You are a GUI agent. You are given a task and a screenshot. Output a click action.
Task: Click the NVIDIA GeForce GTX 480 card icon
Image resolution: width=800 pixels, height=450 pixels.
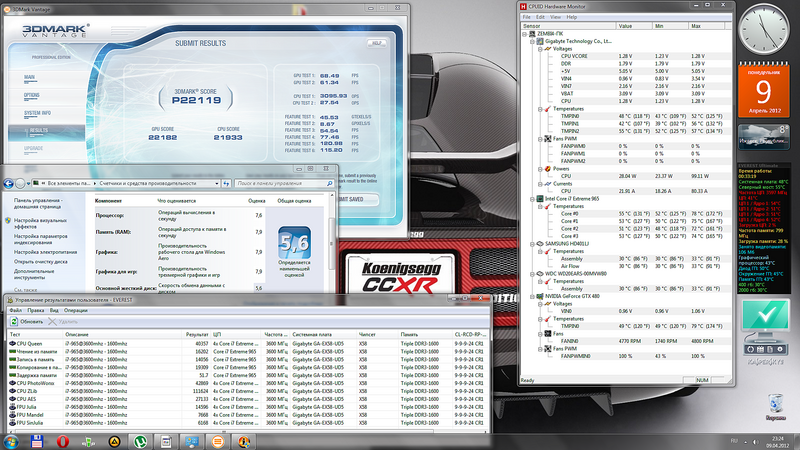[x=540, y=296]
